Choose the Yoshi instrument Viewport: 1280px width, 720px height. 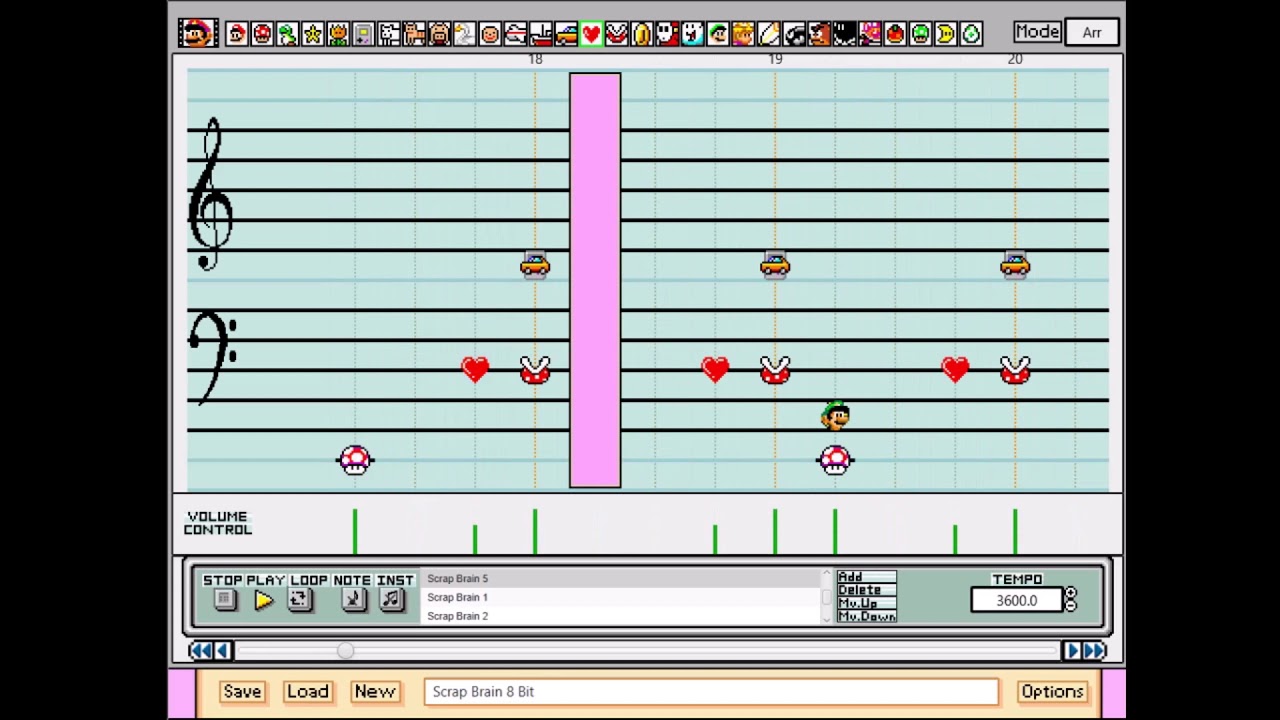click(287, 34)
